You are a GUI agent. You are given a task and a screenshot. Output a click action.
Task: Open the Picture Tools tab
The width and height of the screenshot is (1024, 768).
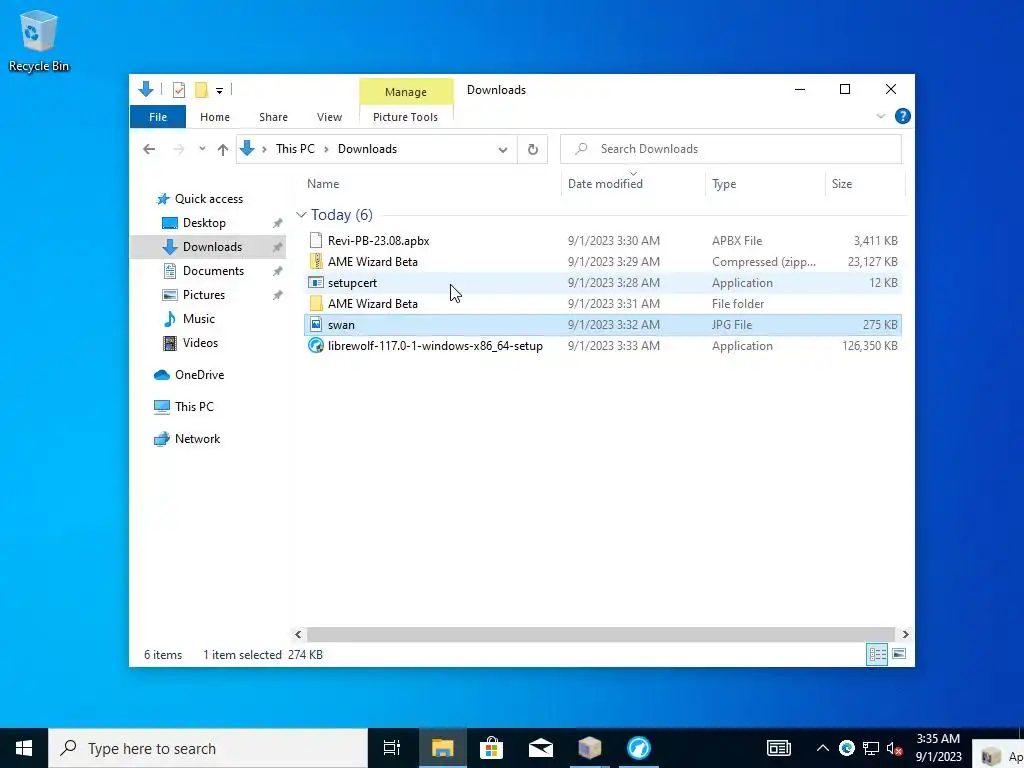point(405,117)
